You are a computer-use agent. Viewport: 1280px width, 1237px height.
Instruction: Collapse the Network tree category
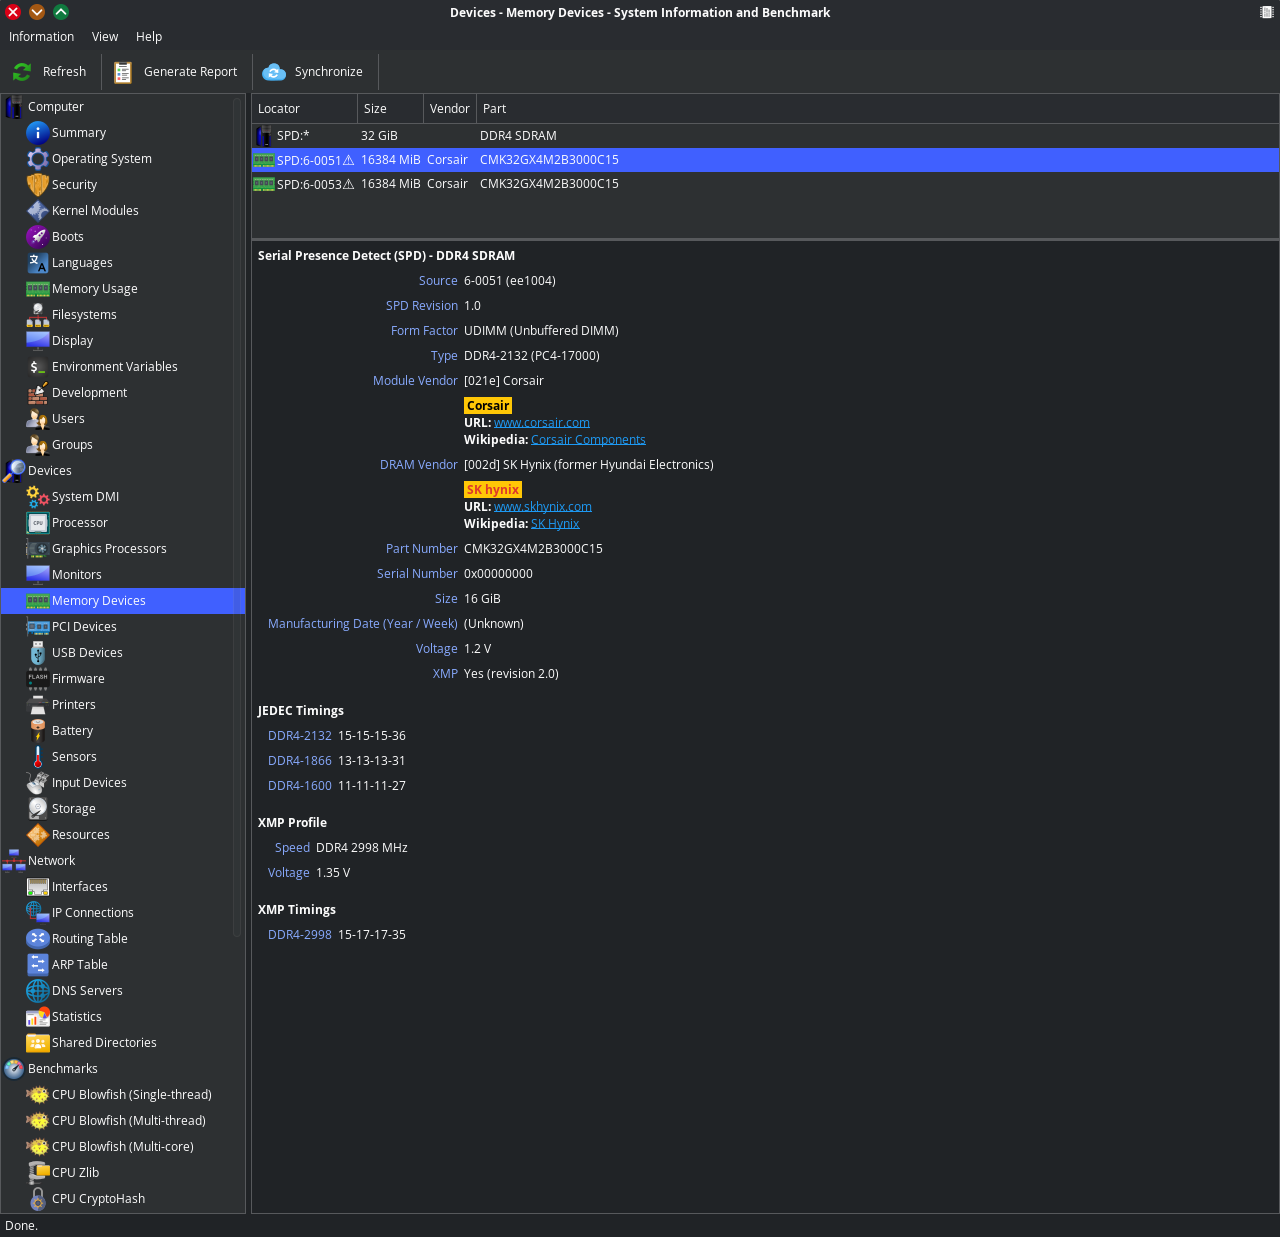[x=14, y=861]
